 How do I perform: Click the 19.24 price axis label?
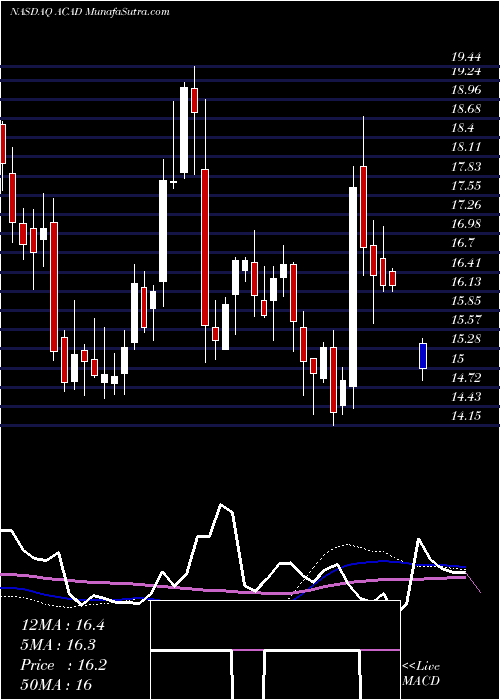click(466, 71)
